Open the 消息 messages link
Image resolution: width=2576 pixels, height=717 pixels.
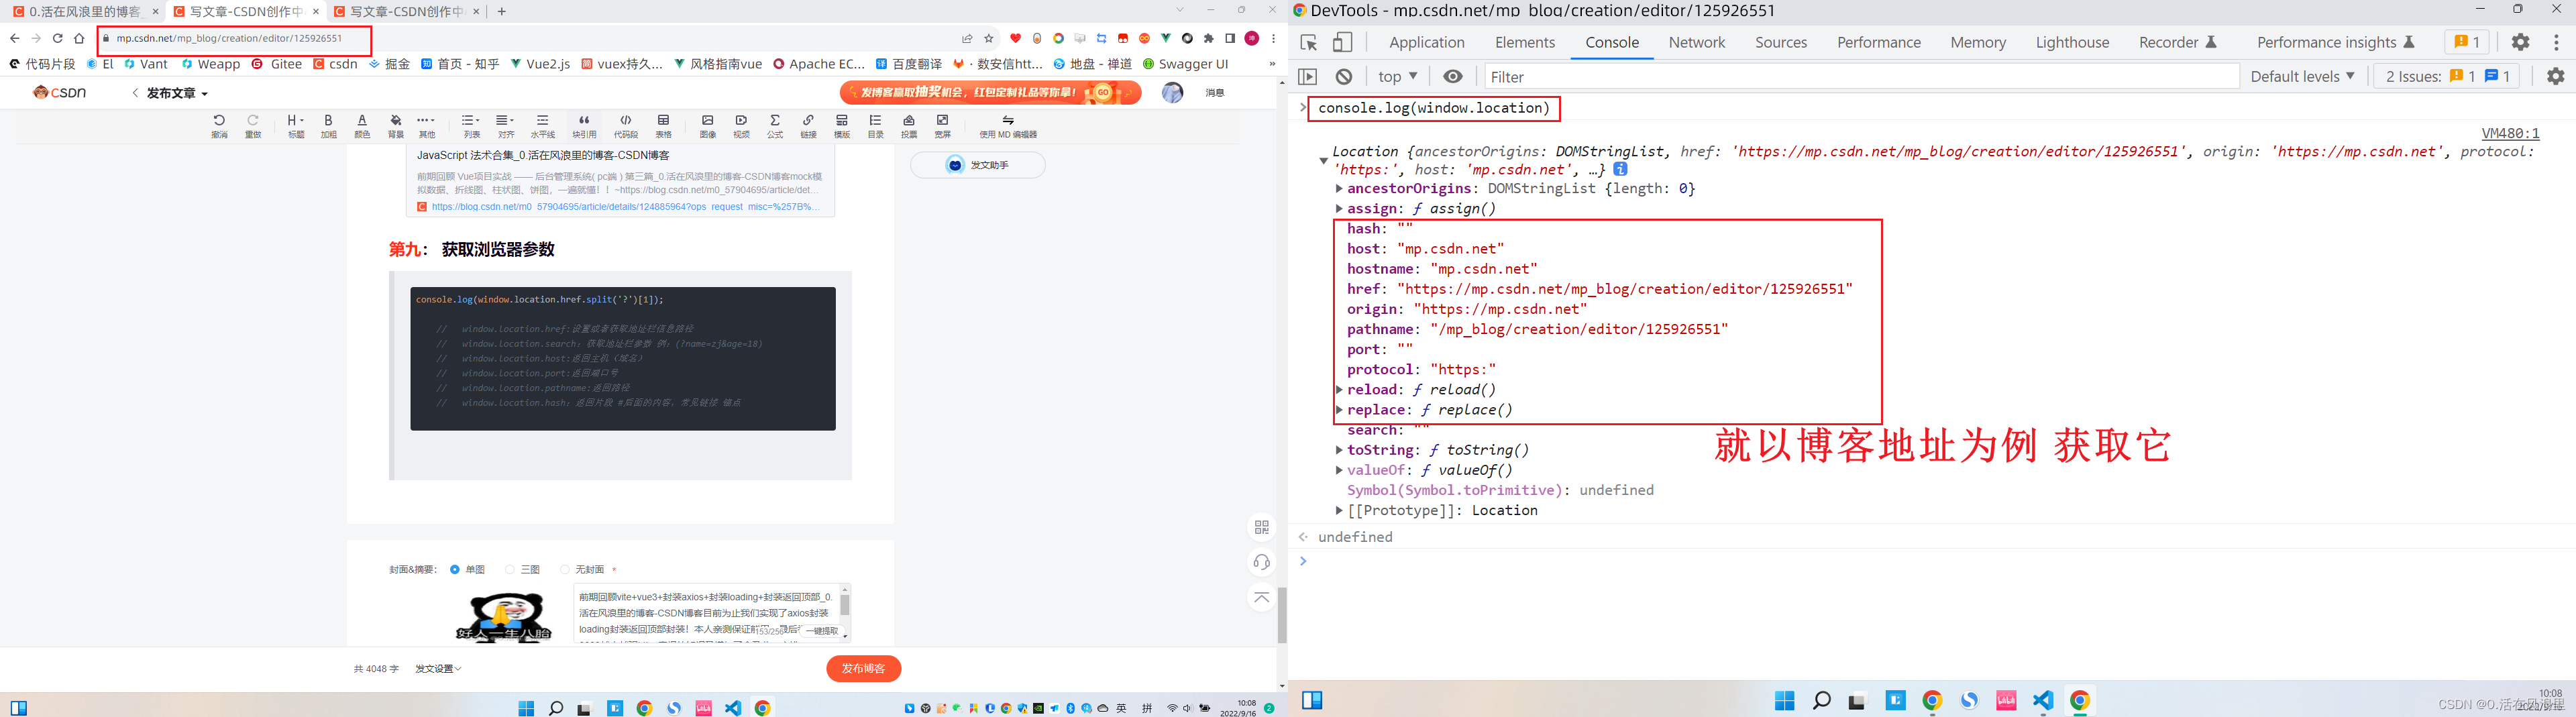[x=1214, y=93]
